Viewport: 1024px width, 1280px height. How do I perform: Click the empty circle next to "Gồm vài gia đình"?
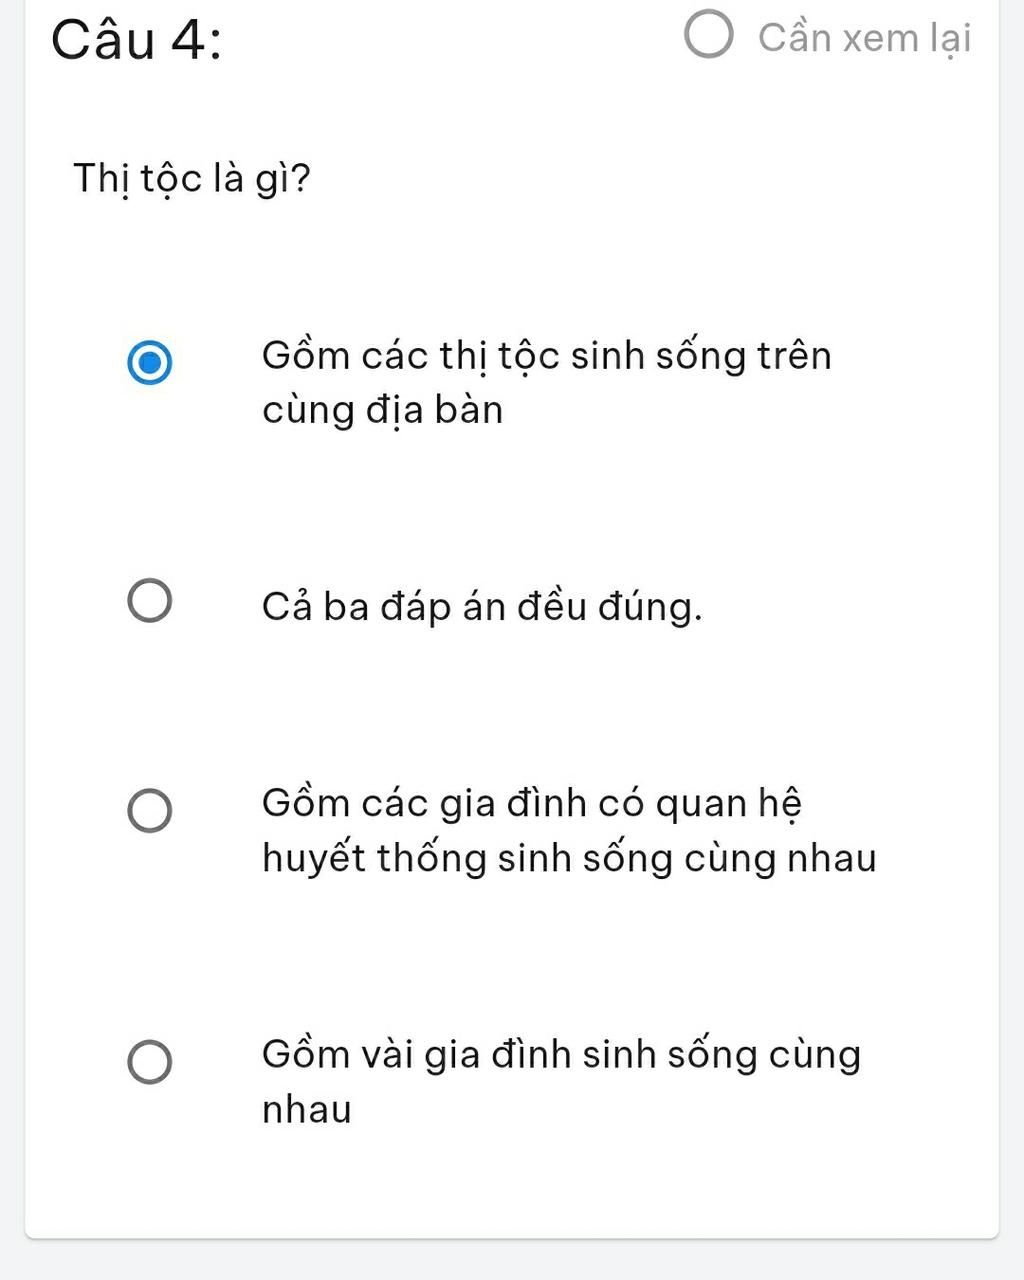150,1061
